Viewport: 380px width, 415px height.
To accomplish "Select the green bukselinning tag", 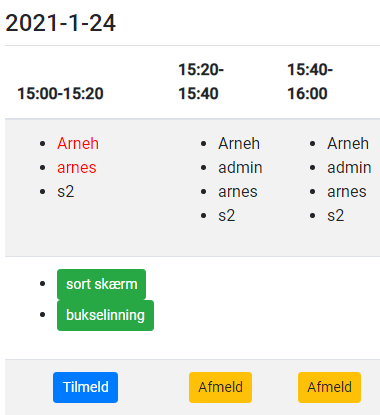I will 105,315.
